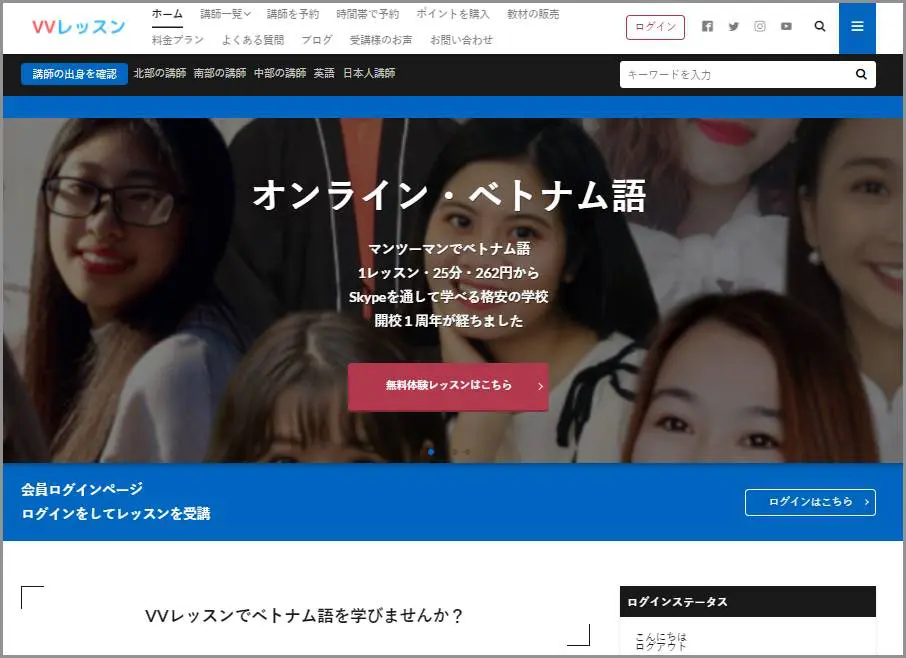Open the ブログ menu item
Viewport: 906px width, 658px height.
[x=317, y=39]
